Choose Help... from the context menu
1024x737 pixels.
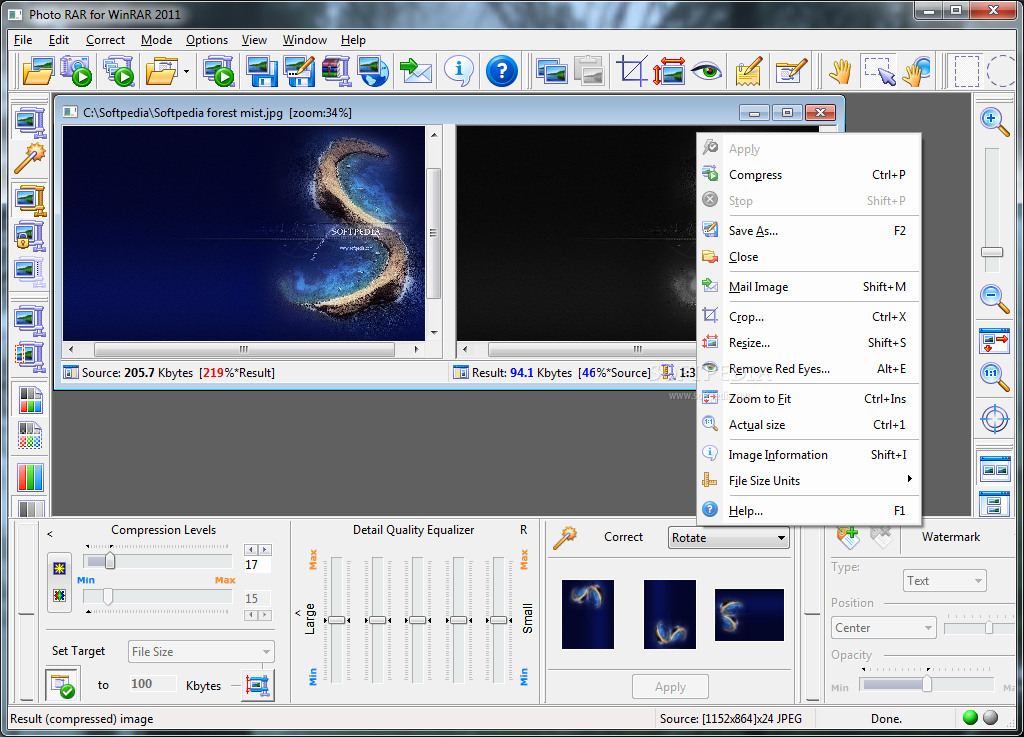pos(808,510)
